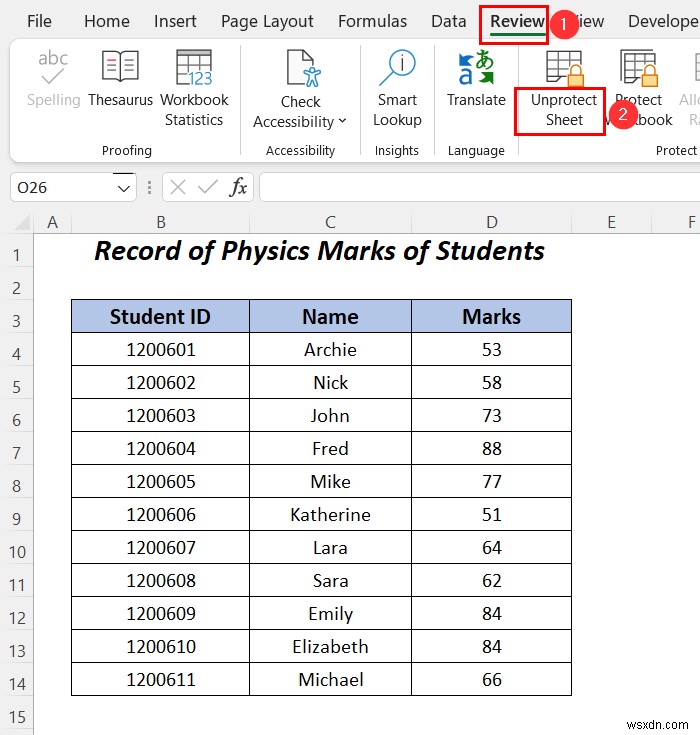Screen dimensions: 700x735
Task: Select the cell containing Michael
Action: pos(330,680)
